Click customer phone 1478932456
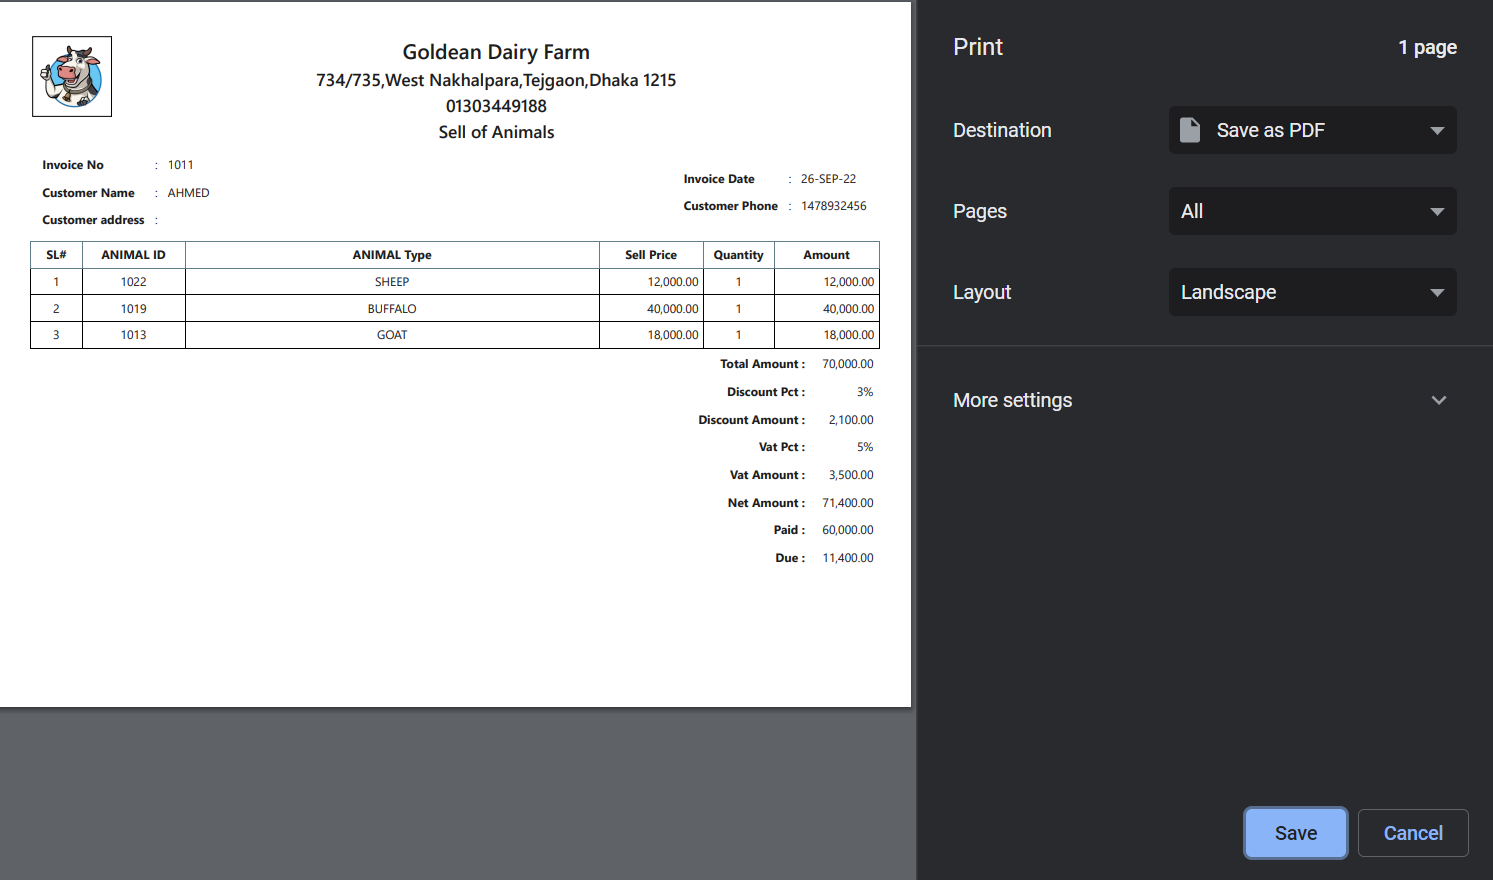The width and height of the screenshot is (1493, 880). (x=834, y=206)
